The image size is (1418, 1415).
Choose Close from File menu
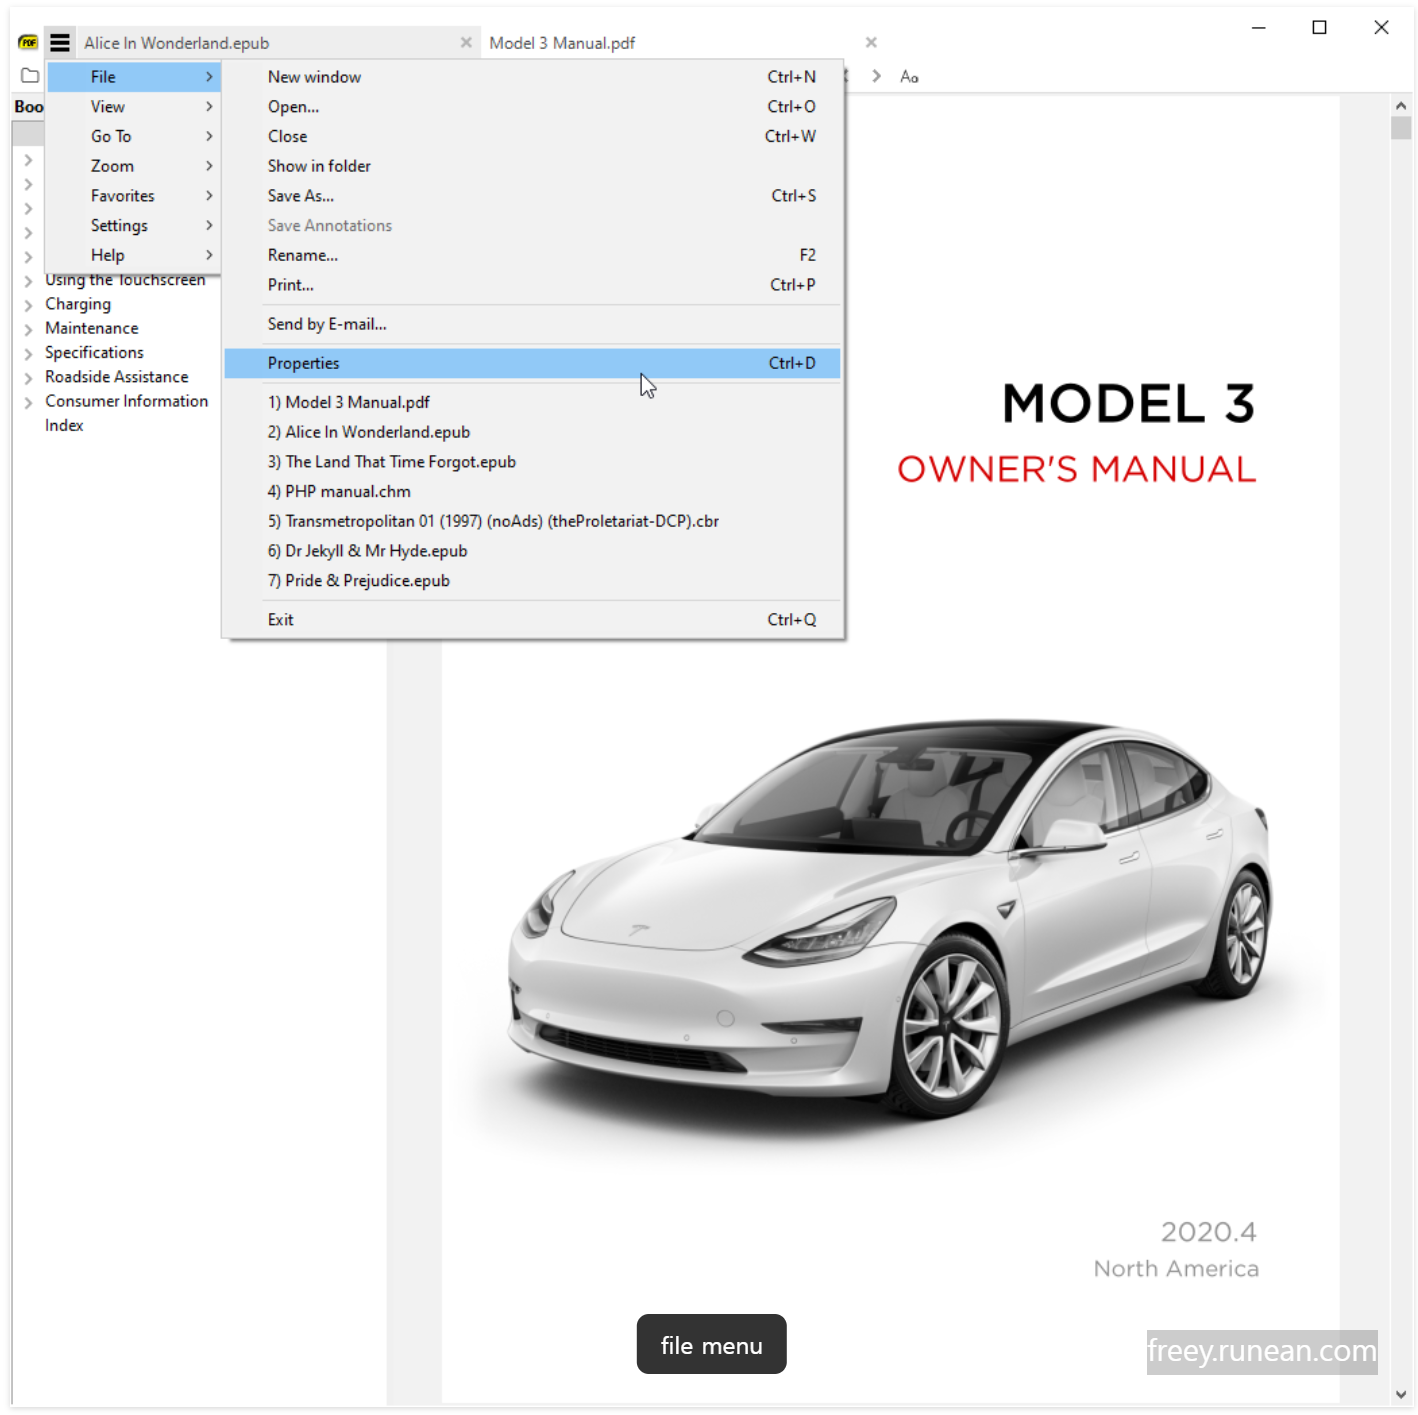click(532, 136)
